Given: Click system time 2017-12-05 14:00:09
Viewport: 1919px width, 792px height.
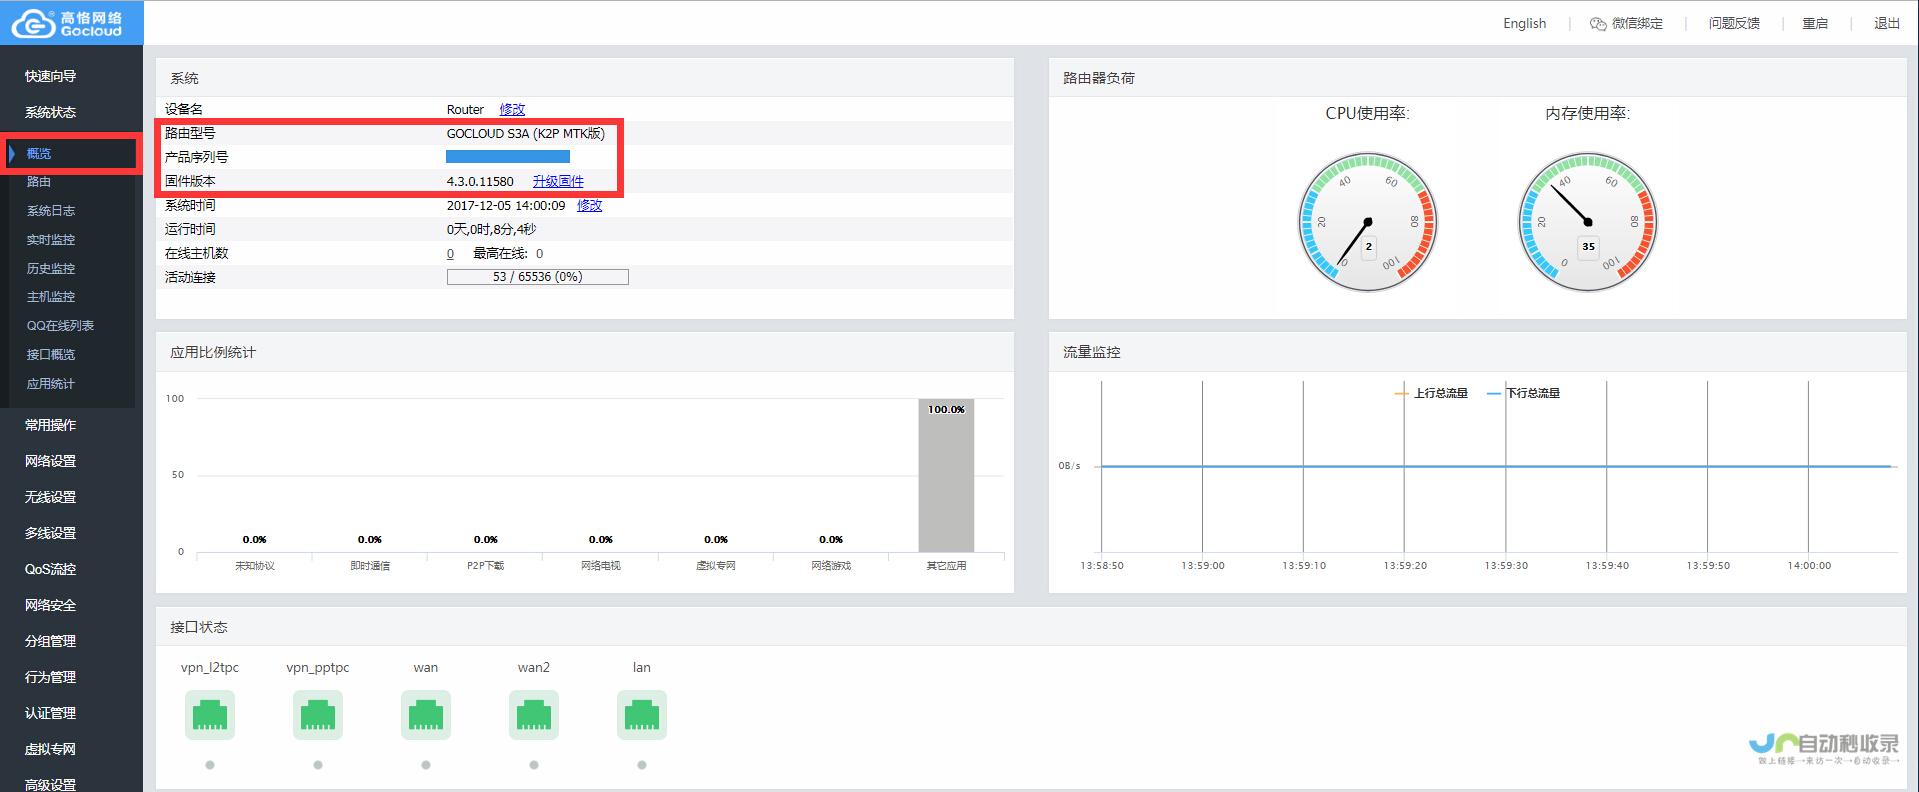Looking at the screenshot, I should [x=506, y=205].
